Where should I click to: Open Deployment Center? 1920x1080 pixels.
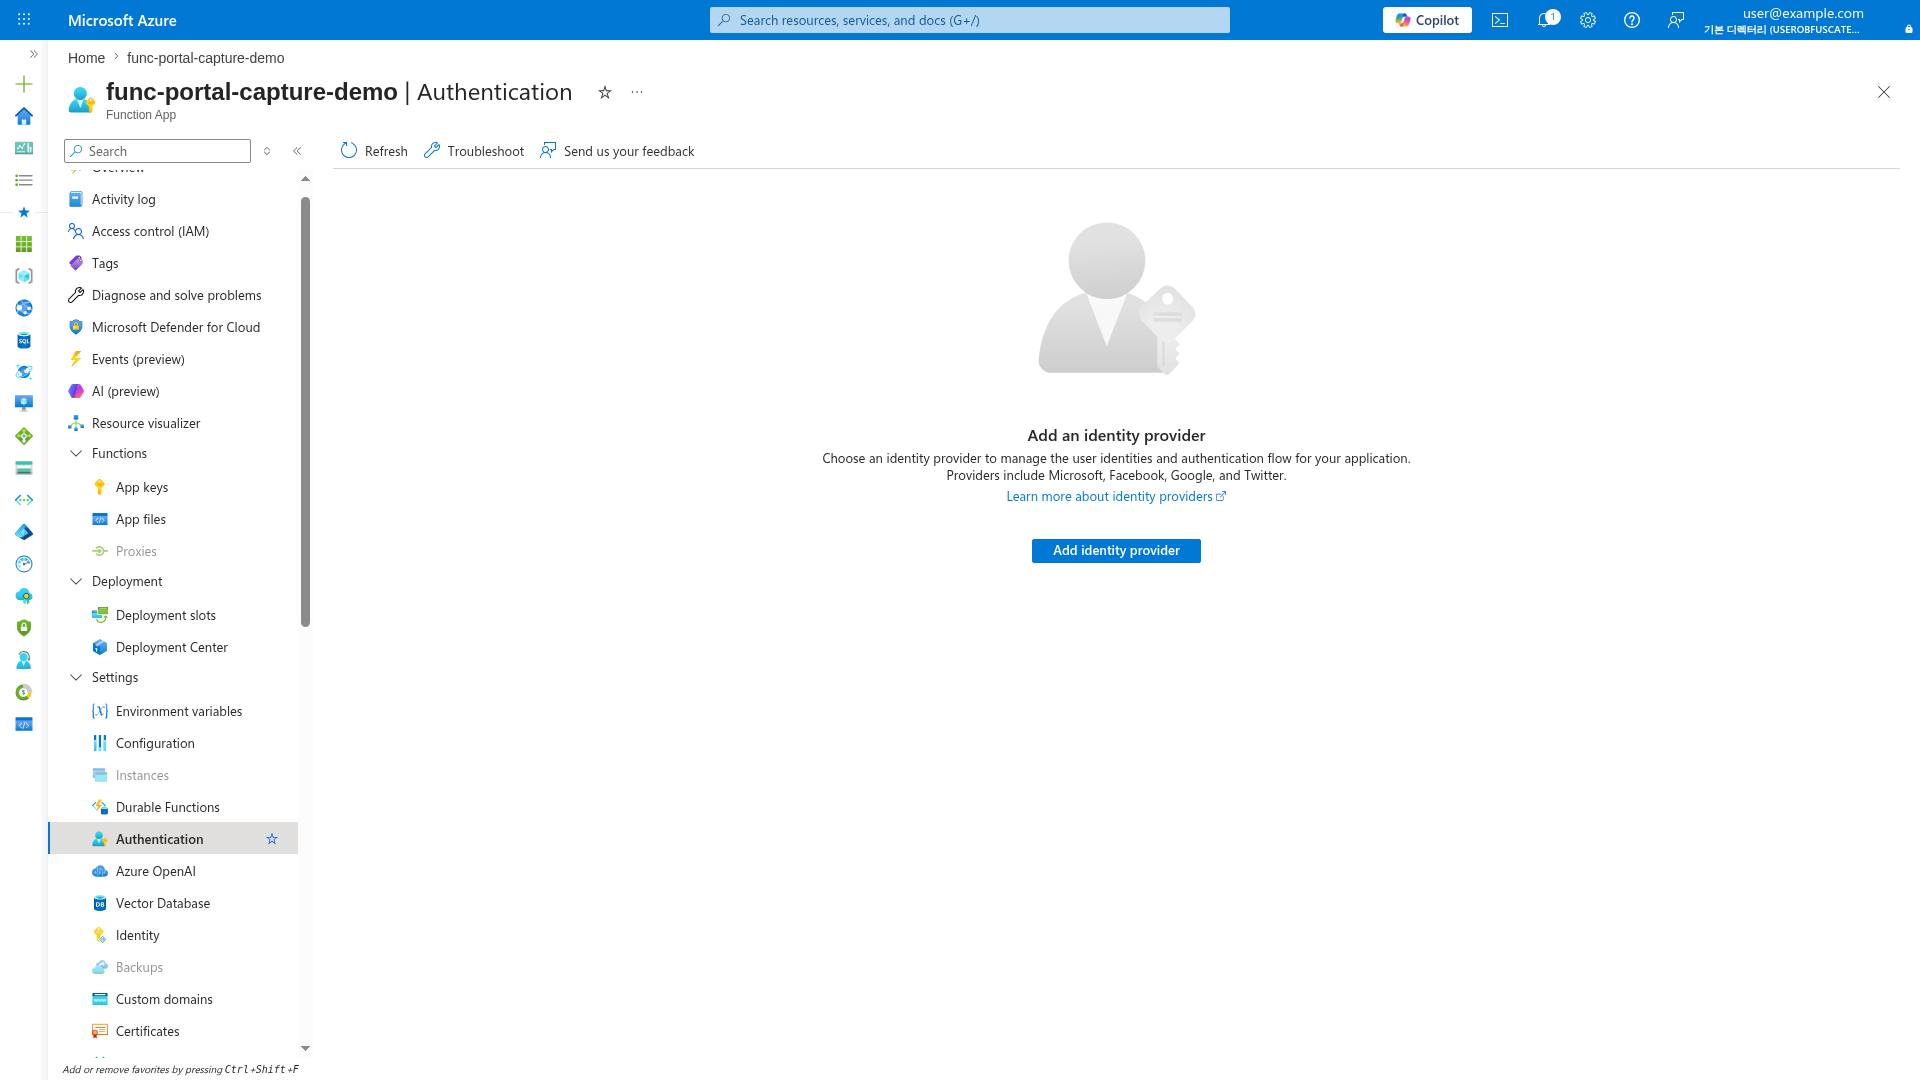173,647
